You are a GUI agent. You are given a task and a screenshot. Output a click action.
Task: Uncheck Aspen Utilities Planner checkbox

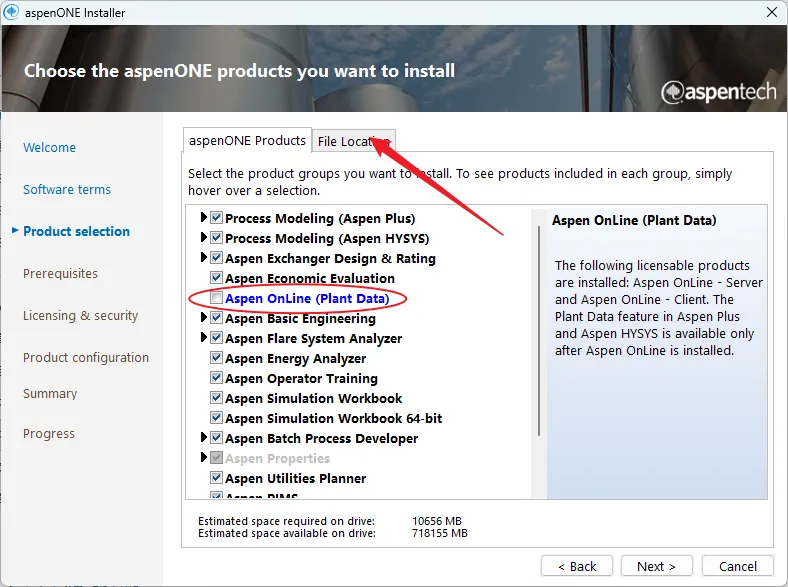[x=217, y=478]
